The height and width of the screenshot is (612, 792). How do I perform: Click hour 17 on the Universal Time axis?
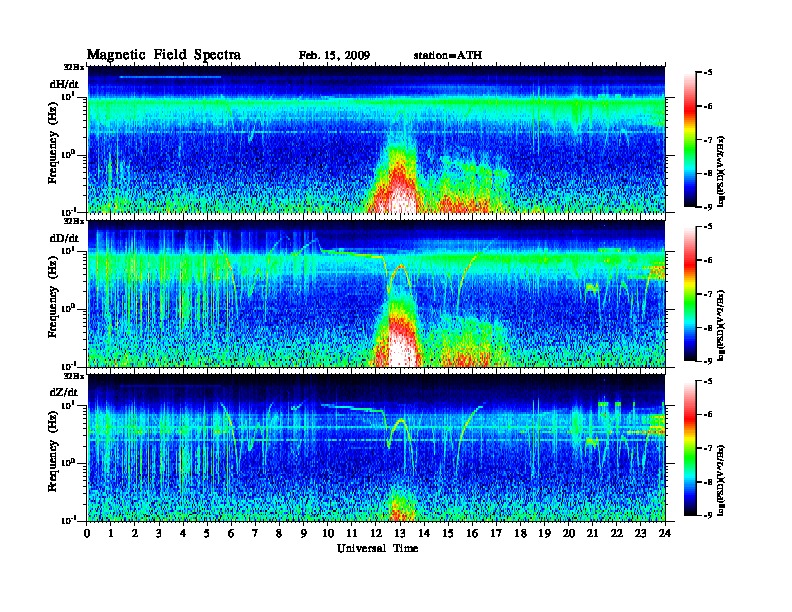coord(497,534)
